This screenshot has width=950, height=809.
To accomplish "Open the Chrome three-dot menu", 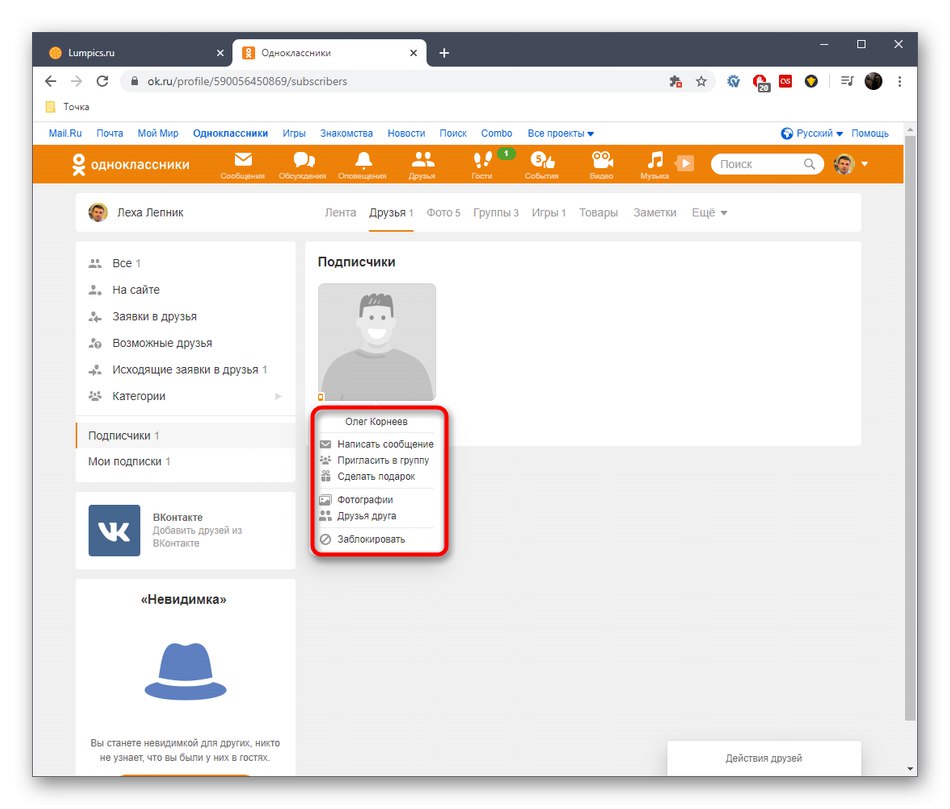I will coord(900,81).
